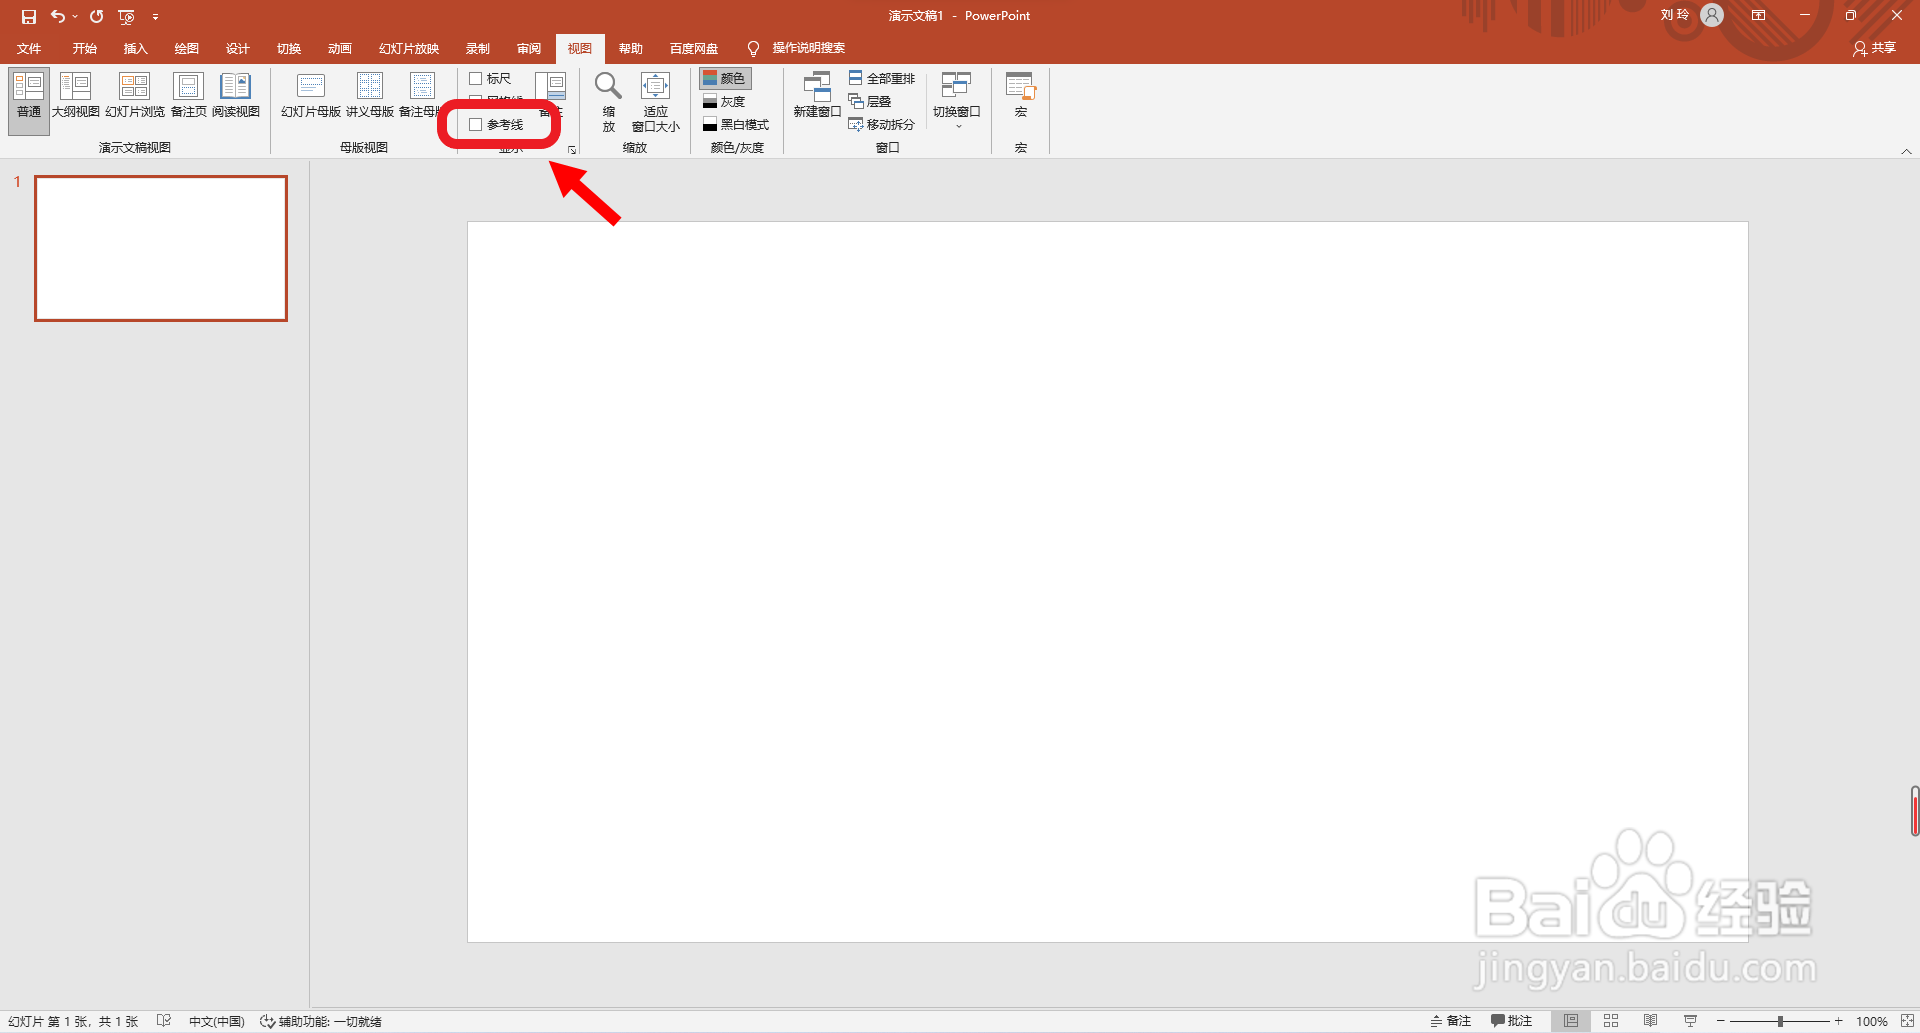This screenshot has width=1920, height=1033.
Task: Click 移动拆分 move split
Action: [x=882, y=124]
